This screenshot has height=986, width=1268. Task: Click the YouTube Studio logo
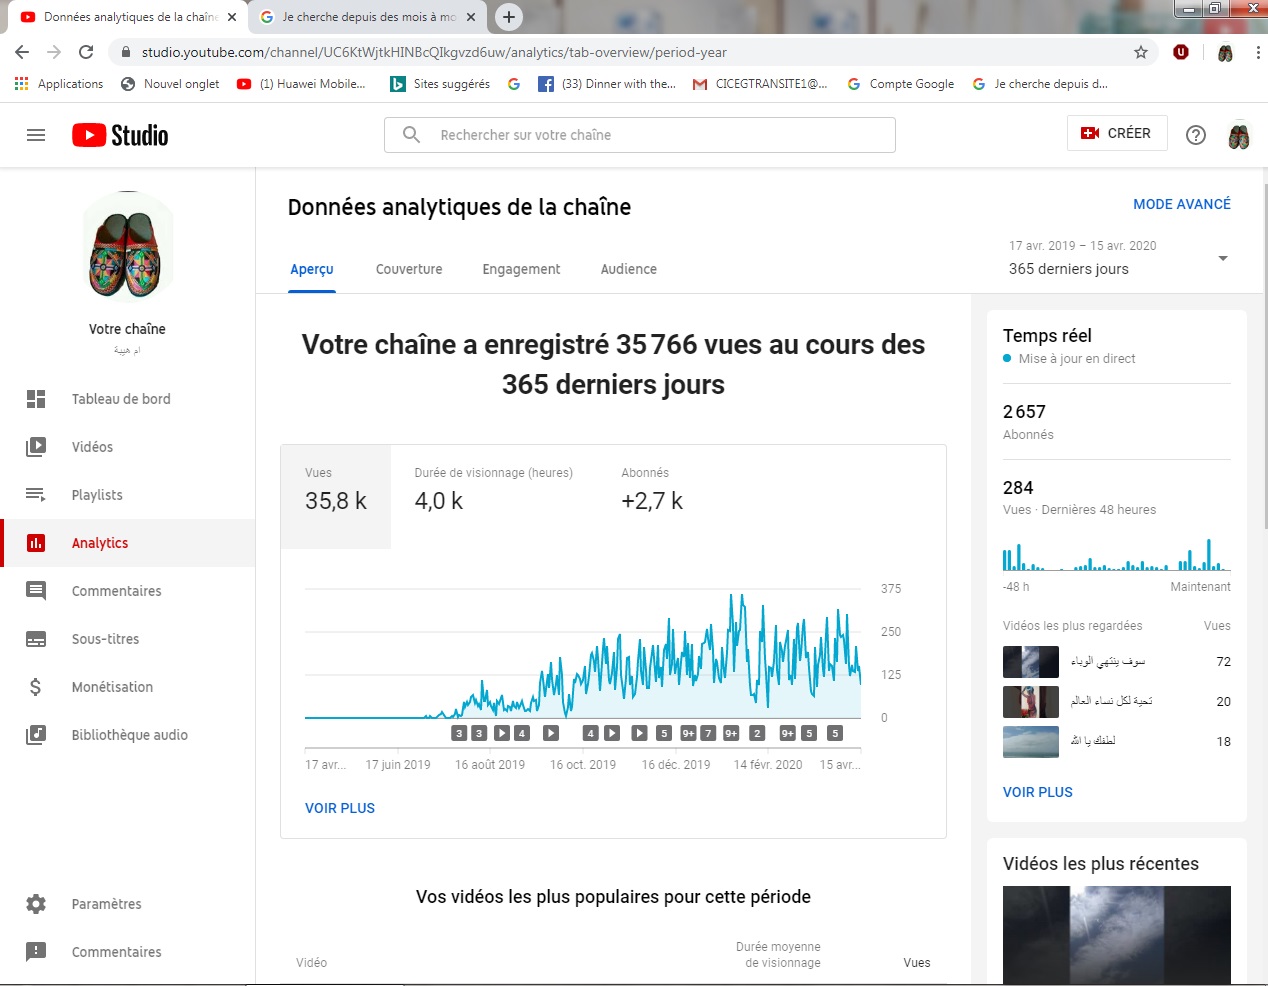119,134
